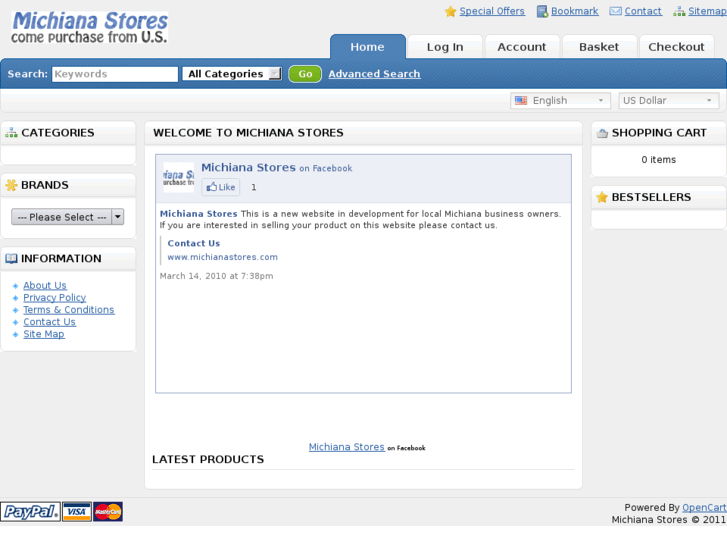
Task: Open the Log In tab
Action: 445,47
